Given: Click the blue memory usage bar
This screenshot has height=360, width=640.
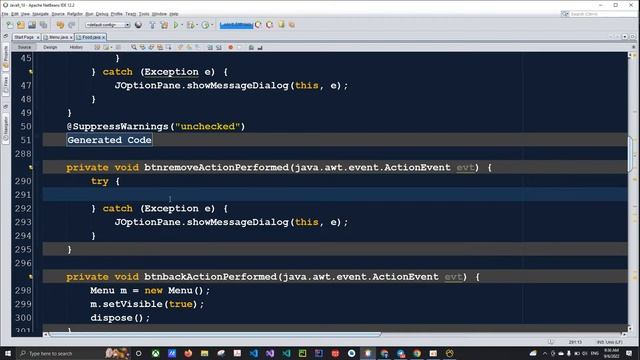Looking at the screenshot, I should [236, 25].
